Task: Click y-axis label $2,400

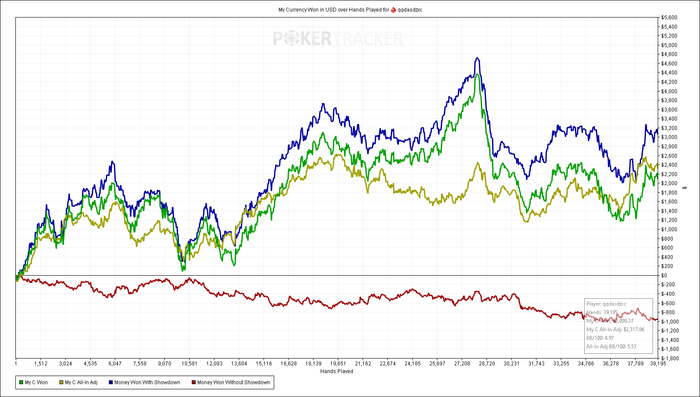Action: [x=668, y=165]
